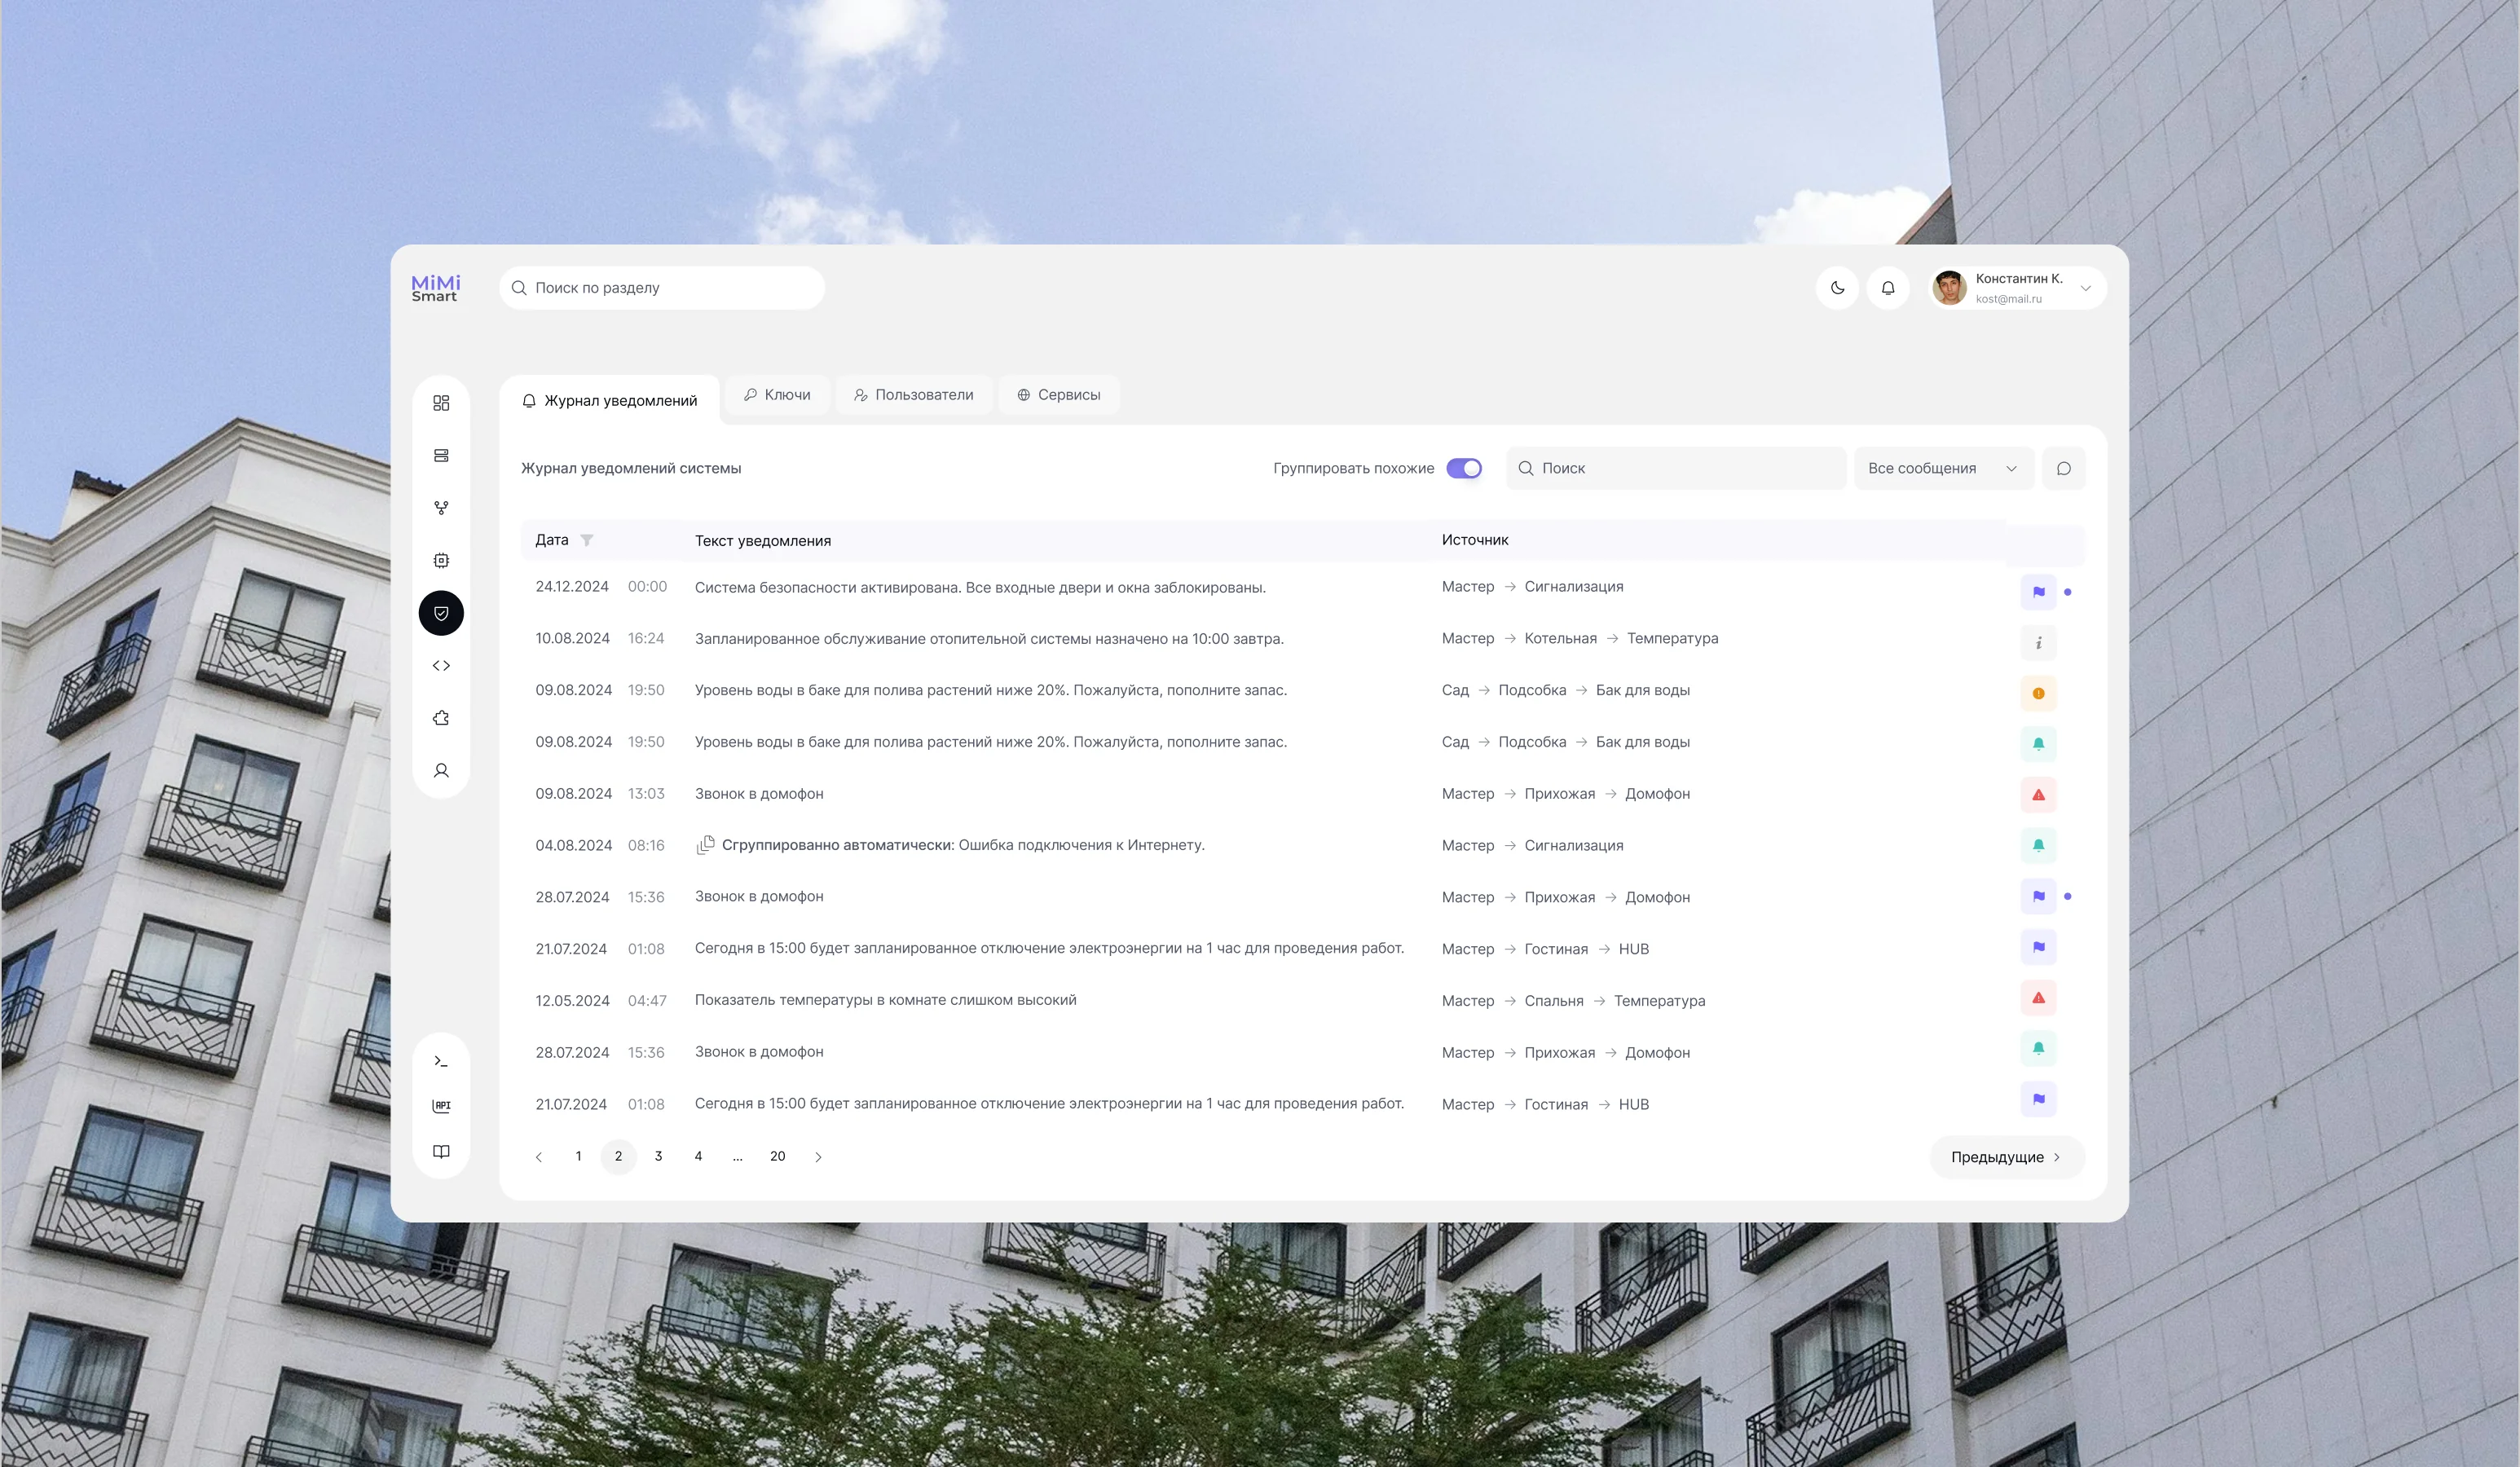Expand the Константин К. account menu chevron
The height and width of the screenshot is (1467, 2520).
click(2086, 288)
